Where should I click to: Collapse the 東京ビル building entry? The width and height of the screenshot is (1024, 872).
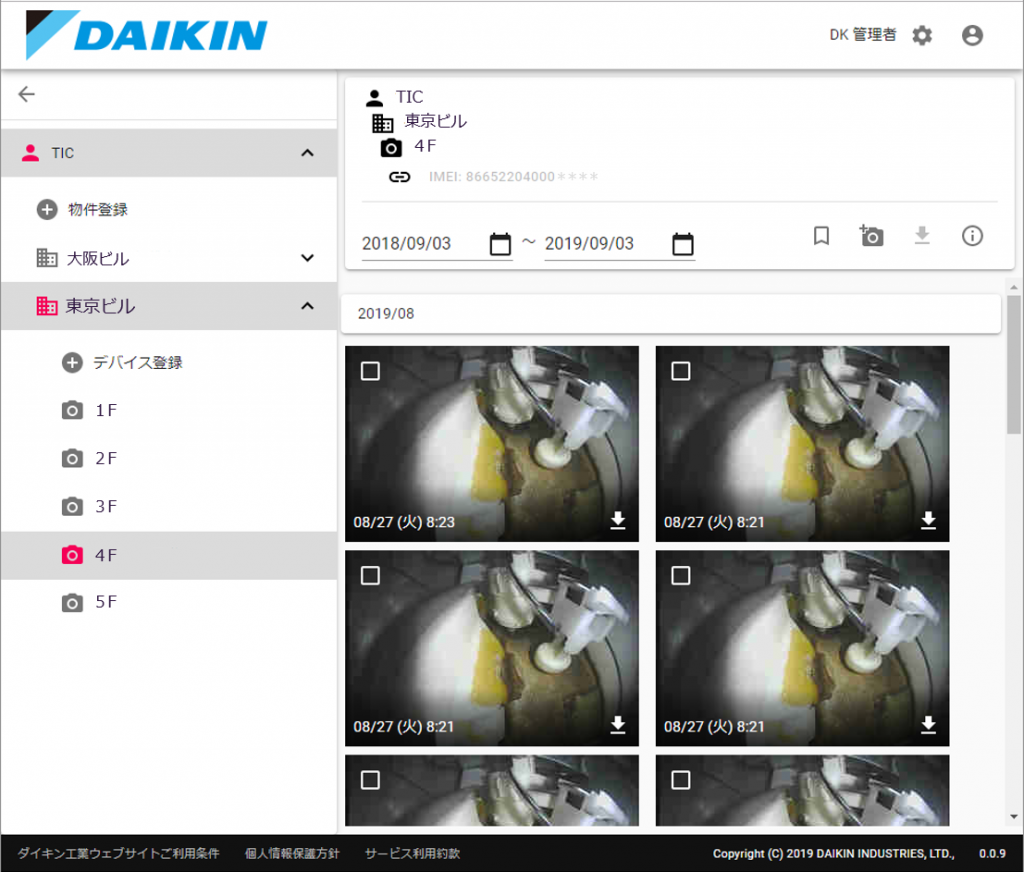307,306
